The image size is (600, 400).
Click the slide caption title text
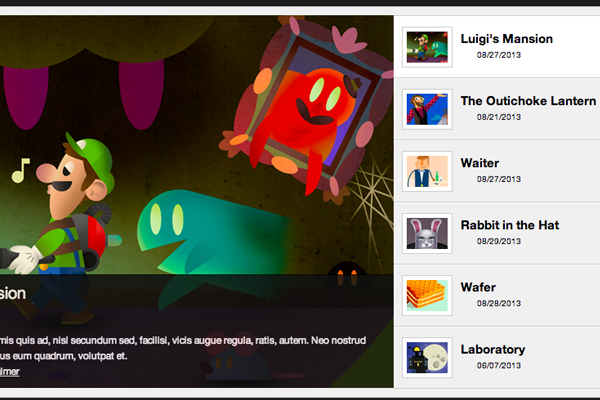tap(13, 294)
